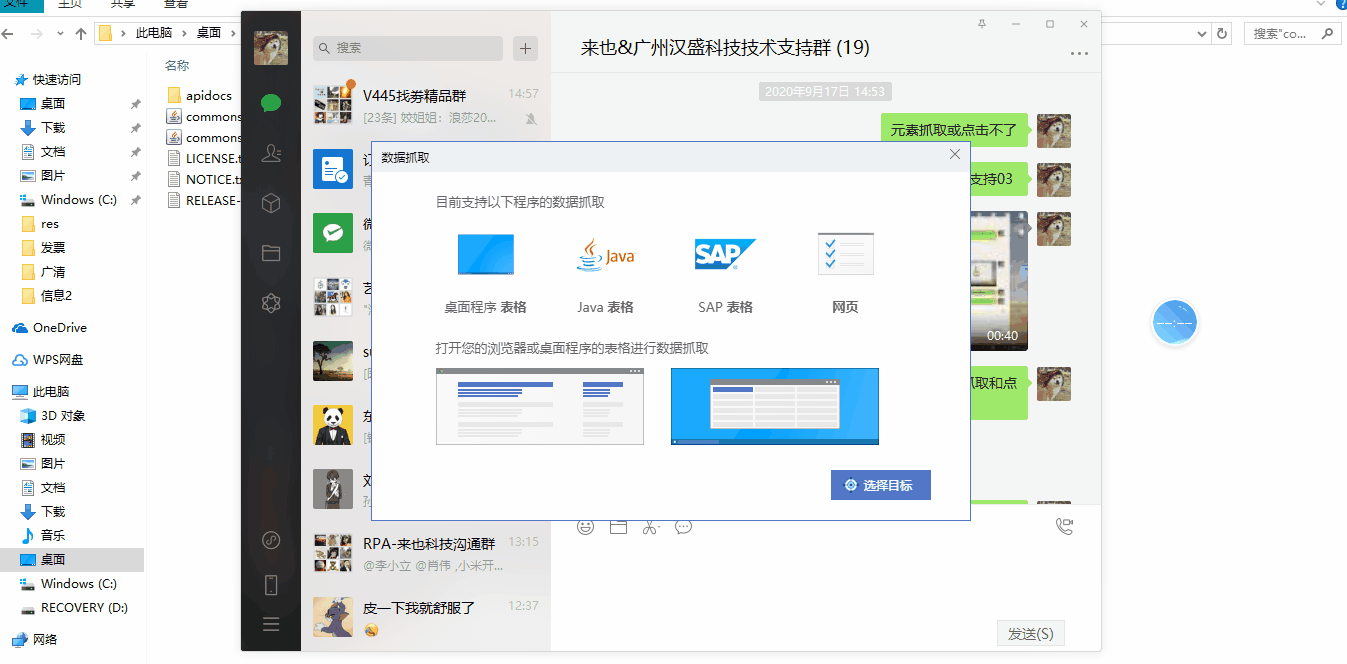The width and height of the screenshot is (1347, 664).
Task: Close the 数据抓取 dialog
Action: (955, 155)
